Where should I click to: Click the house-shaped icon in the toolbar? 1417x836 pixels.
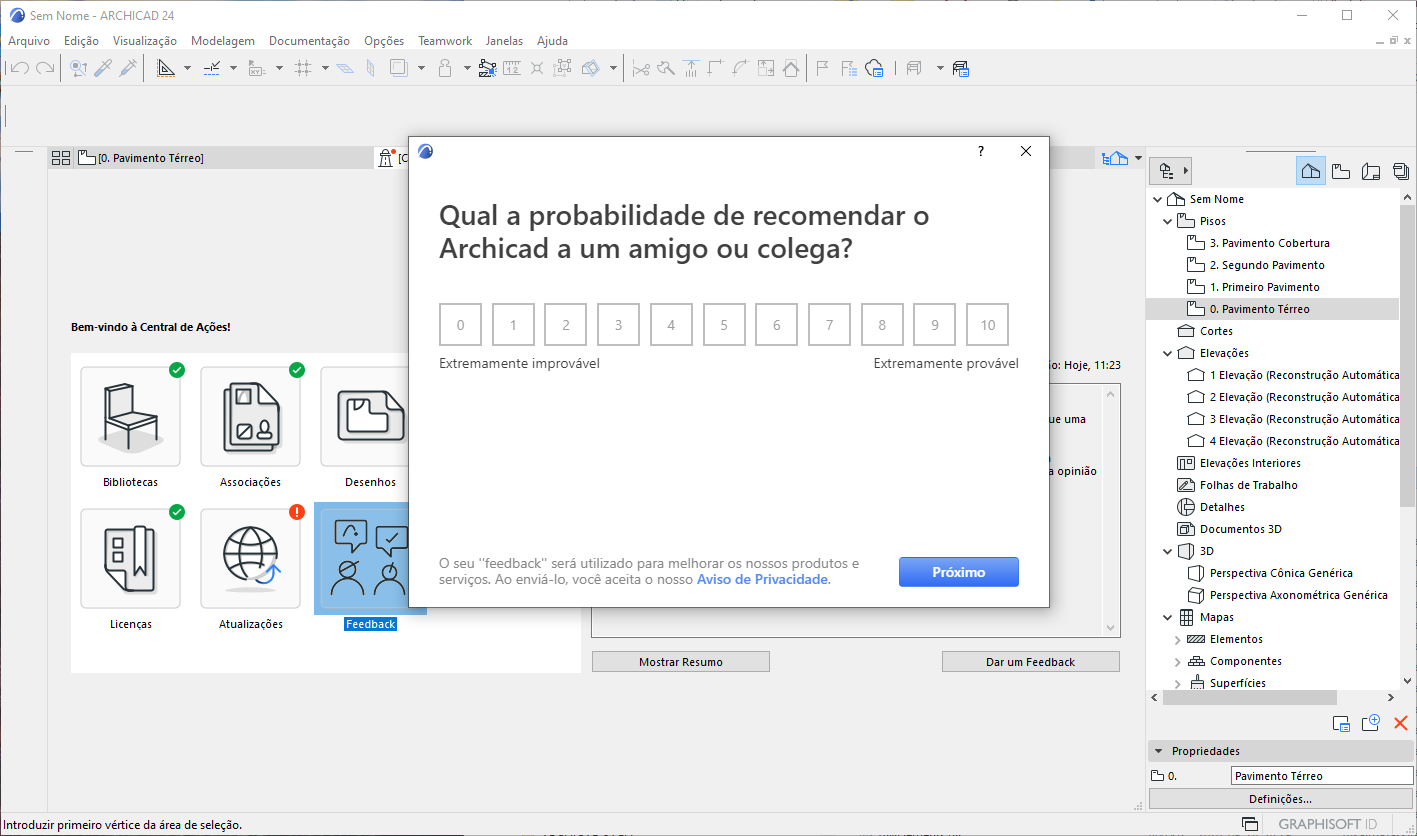[791, 68]
